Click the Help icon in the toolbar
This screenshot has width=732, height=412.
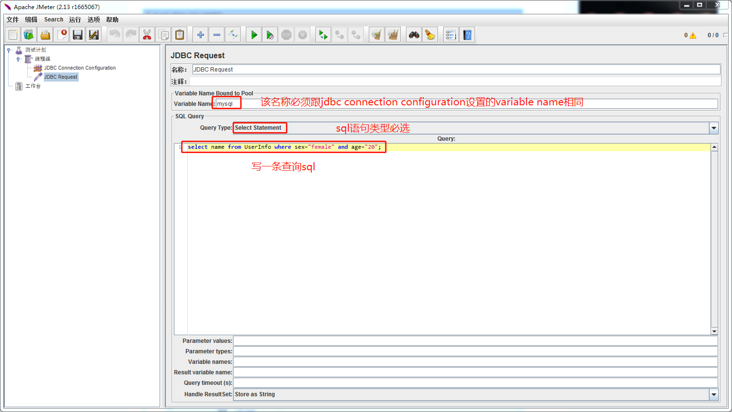(467, 35)
